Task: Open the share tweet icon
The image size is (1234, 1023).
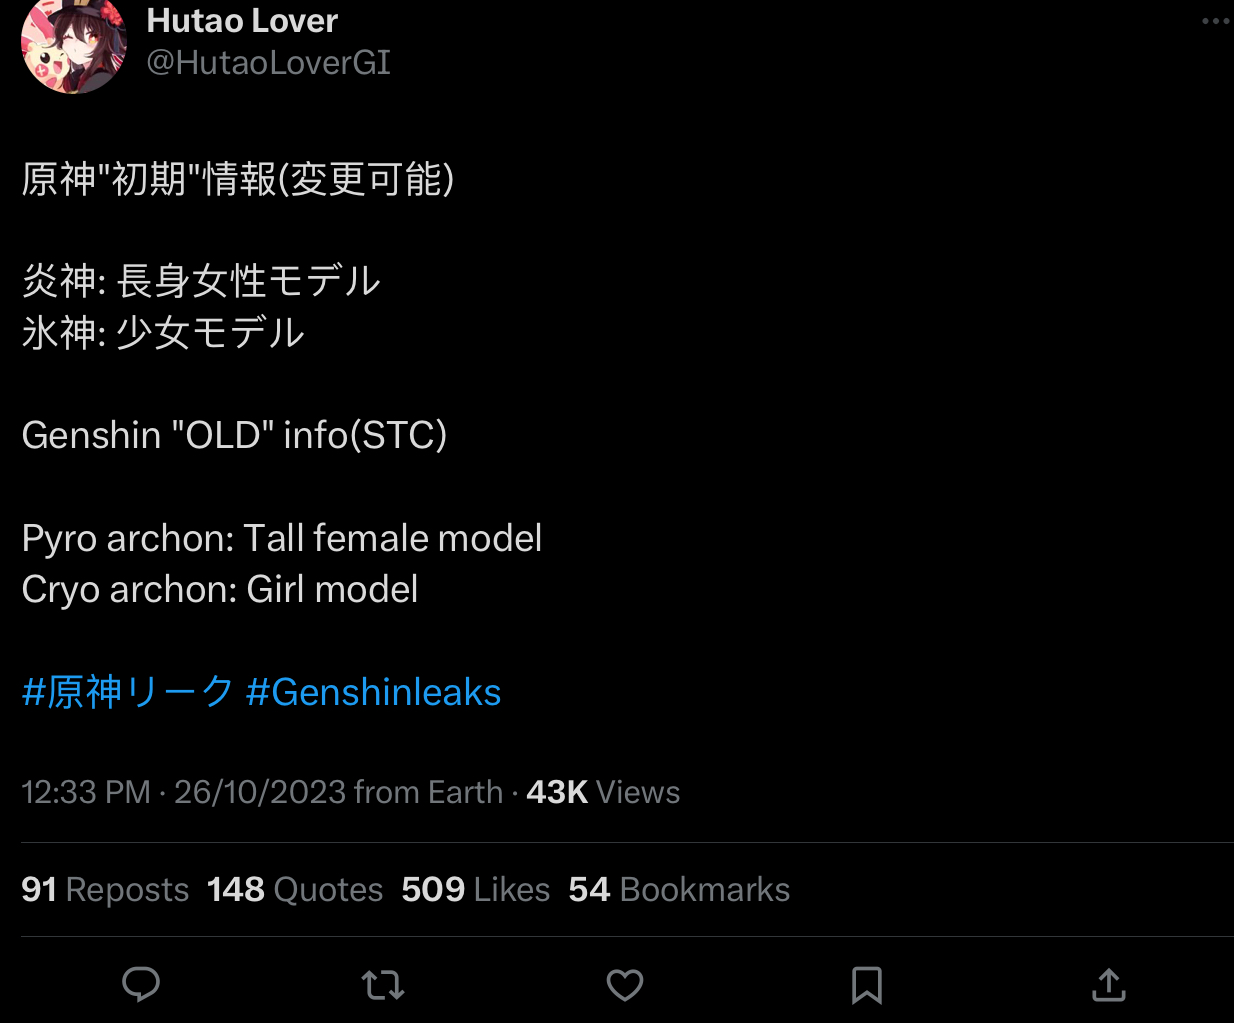Action: (x=1109, y=985)
